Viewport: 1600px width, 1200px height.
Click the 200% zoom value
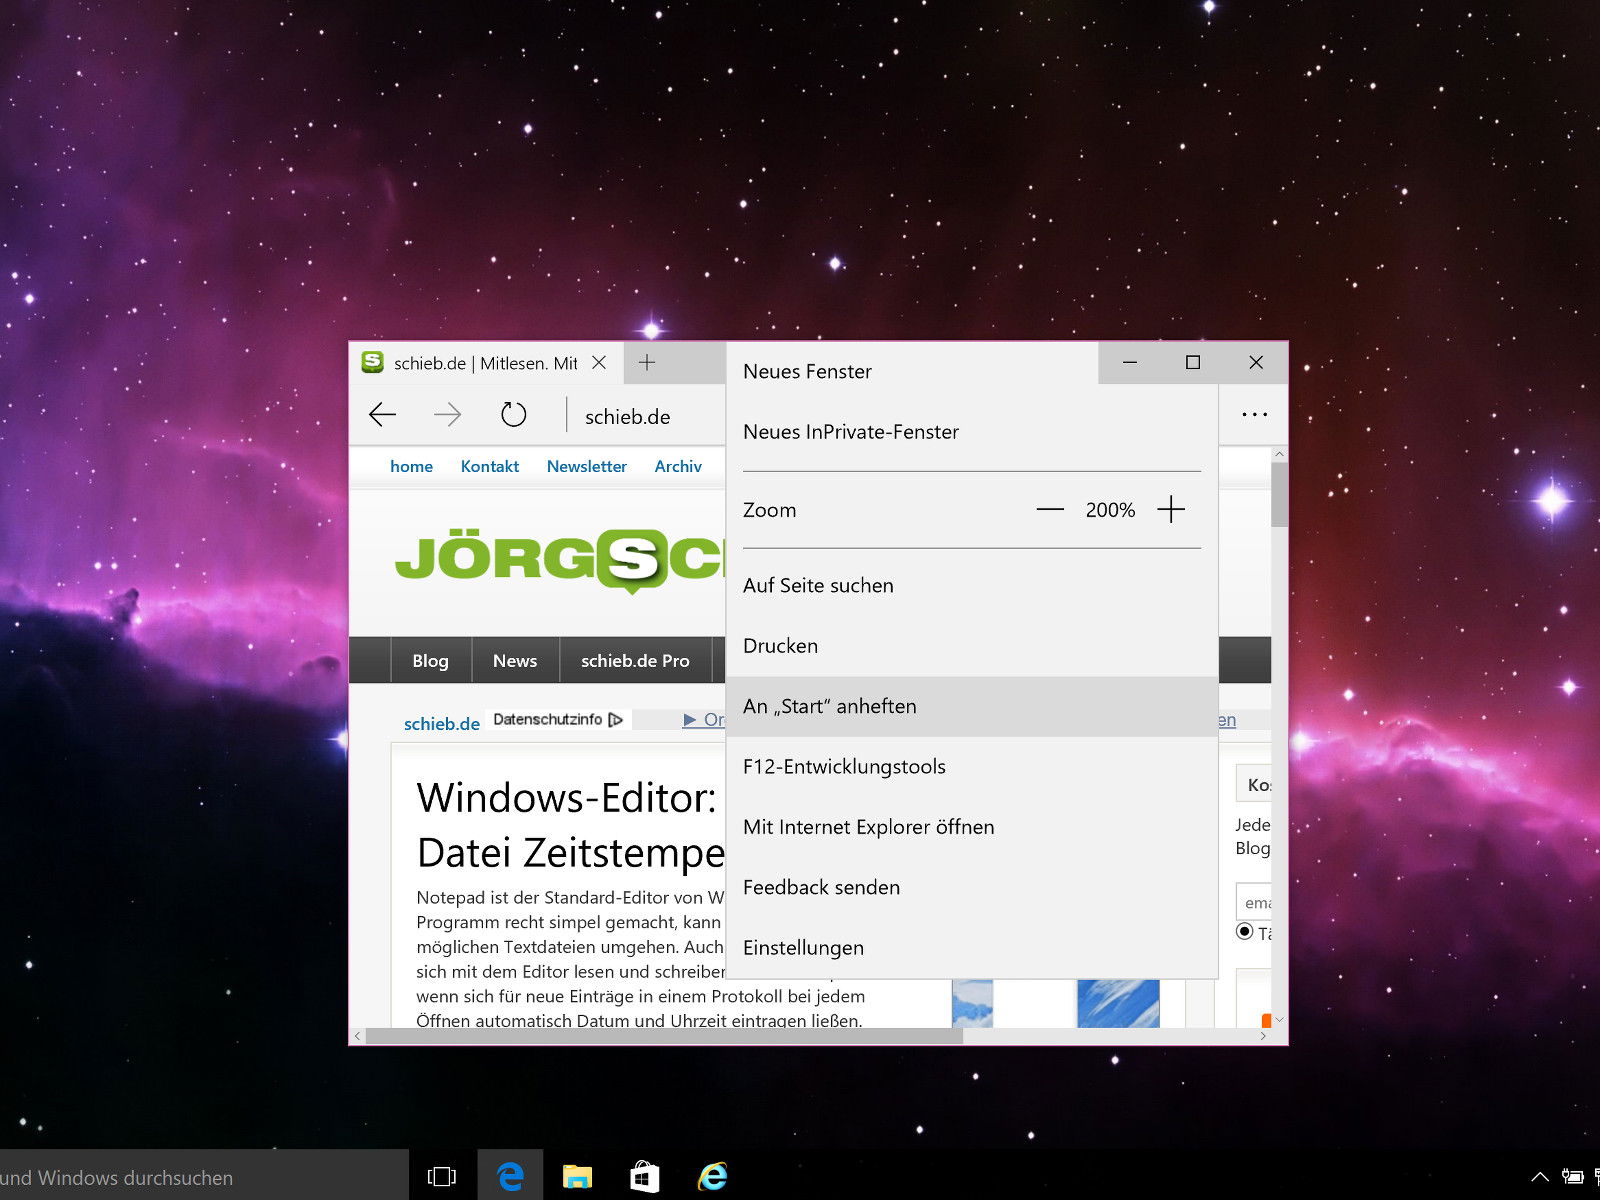(1110, 510)
